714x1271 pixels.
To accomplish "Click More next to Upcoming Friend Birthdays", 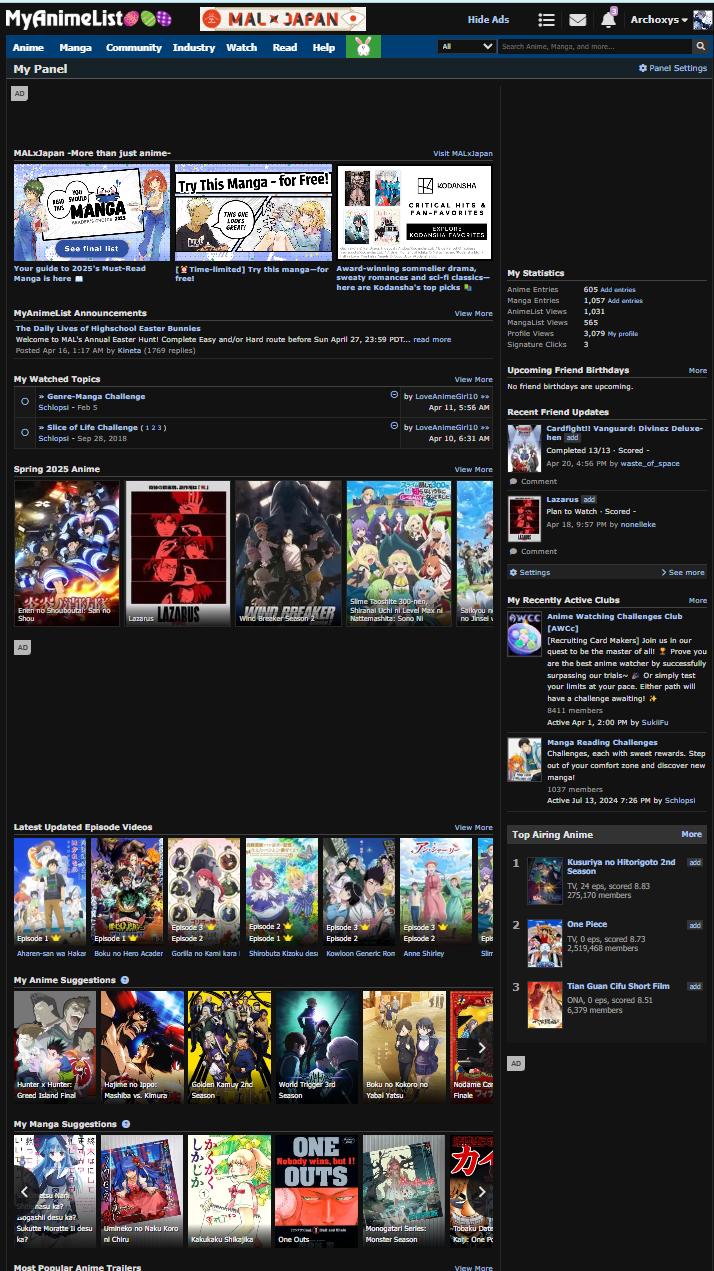I will 698,370.
